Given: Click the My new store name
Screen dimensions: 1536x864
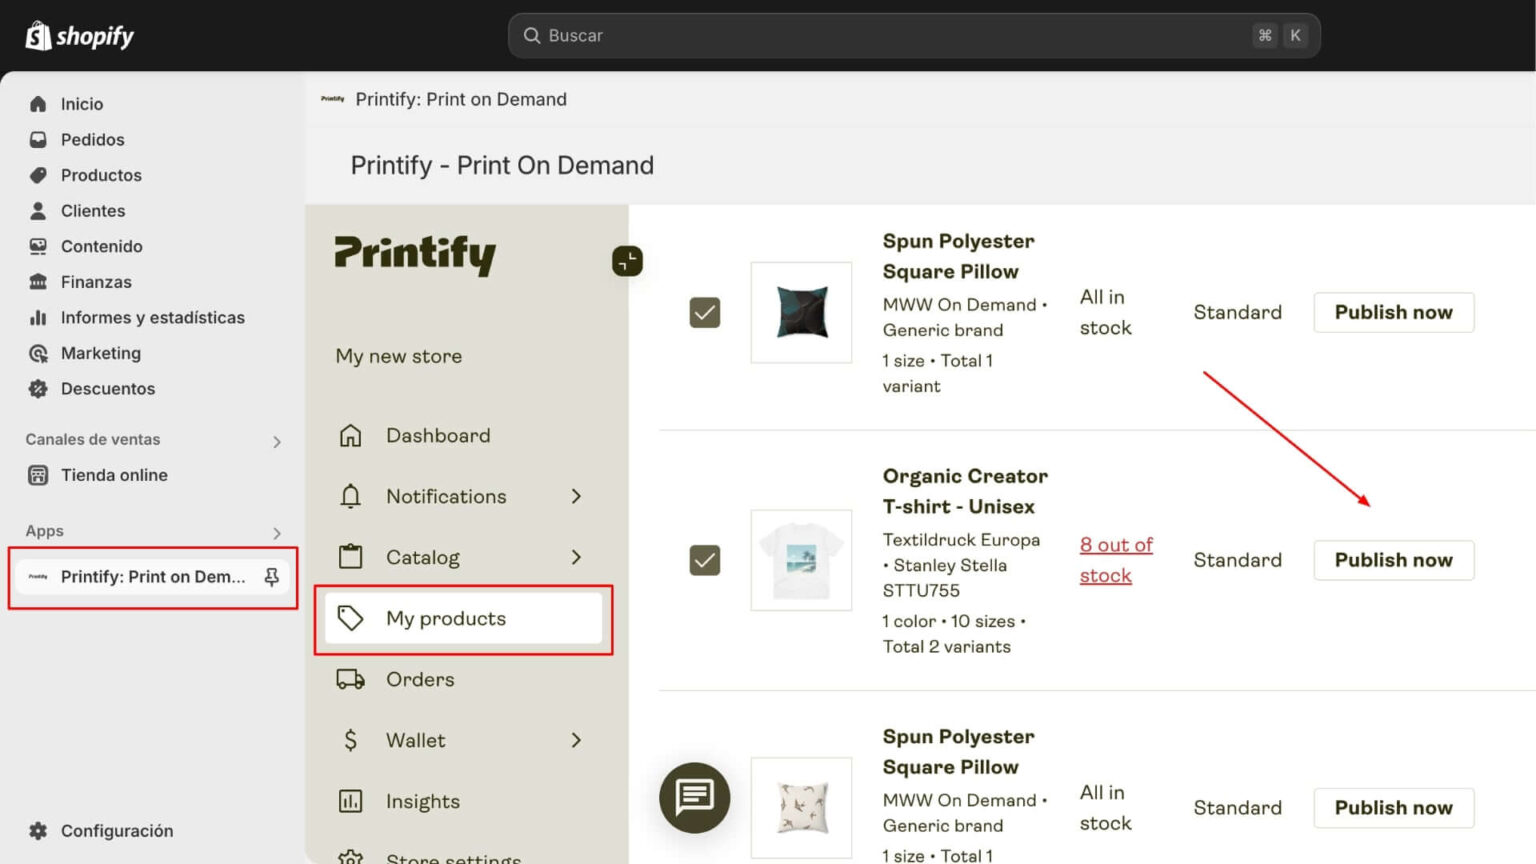Looking at the screenshot, I should click(x=398, y=357).
